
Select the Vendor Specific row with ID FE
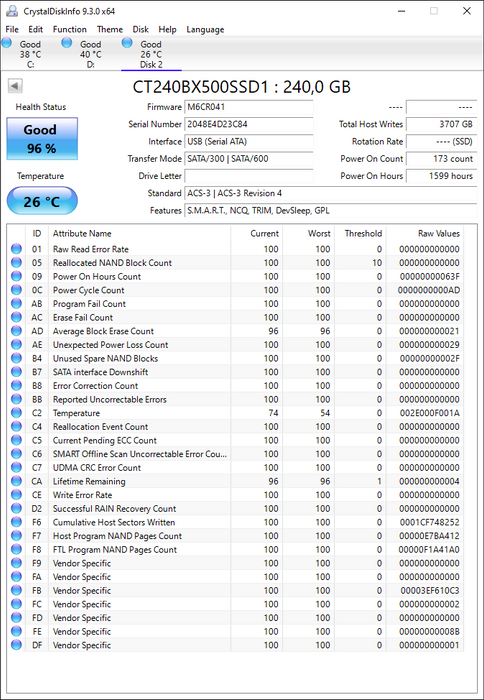coord(237,632)
